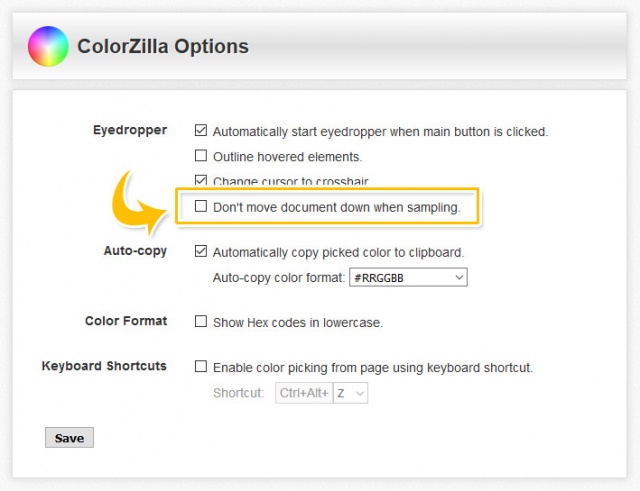This screenshot has height=491, width=640.
Task: Open the #RRGGBB auto-copy format dropdown
Action: tap(408, 278)
